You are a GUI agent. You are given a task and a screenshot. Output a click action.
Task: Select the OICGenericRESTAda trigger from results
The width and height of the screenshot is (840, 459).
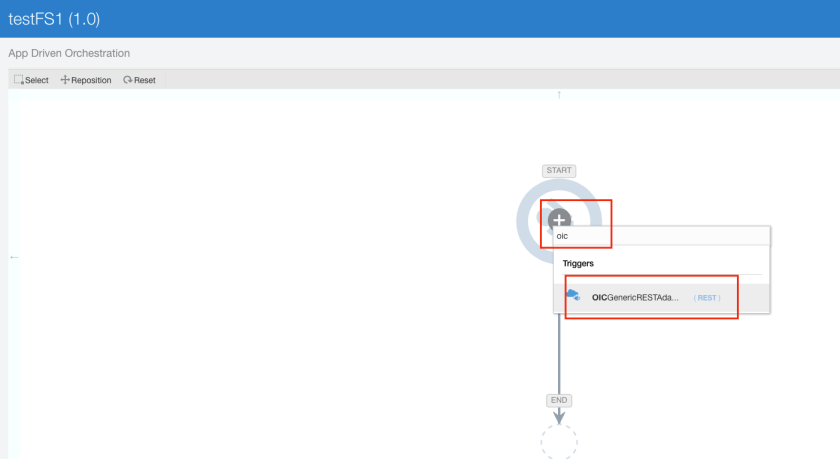[635, 297]
